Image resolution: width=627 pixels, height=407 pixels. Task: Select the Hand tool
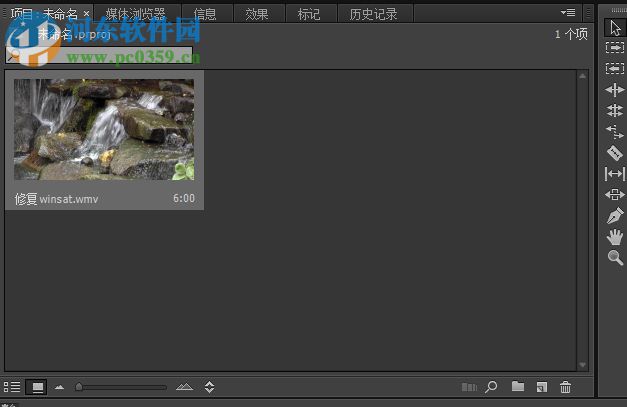tap(615, 237)
